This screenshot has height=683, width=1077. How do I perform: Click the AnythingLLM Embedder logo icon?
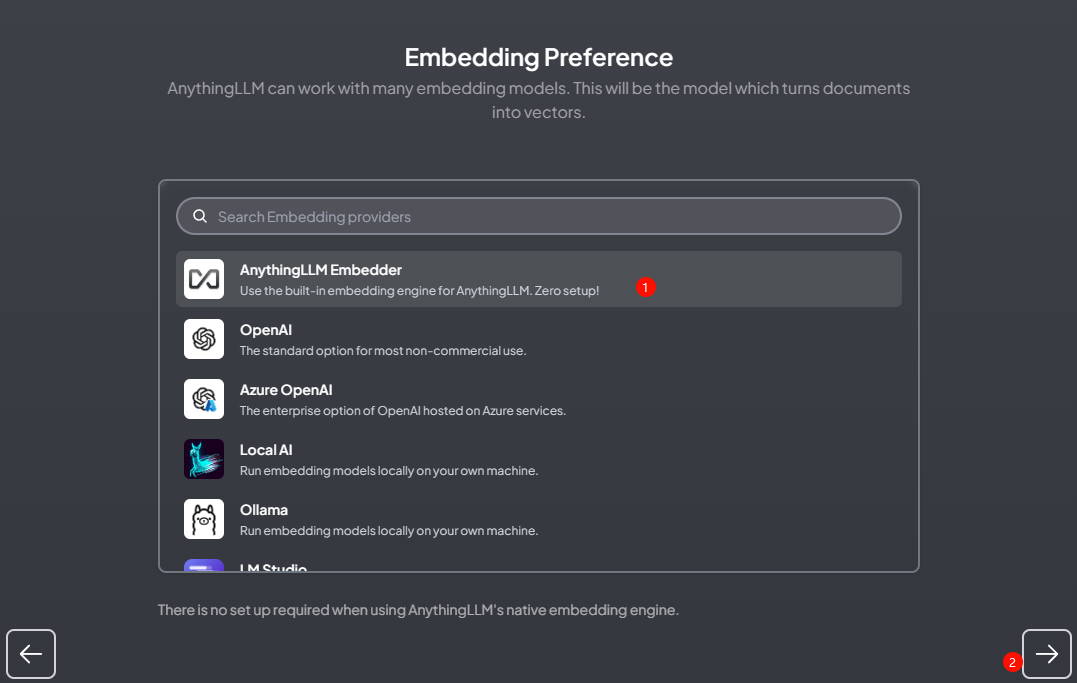coord(204,279)
